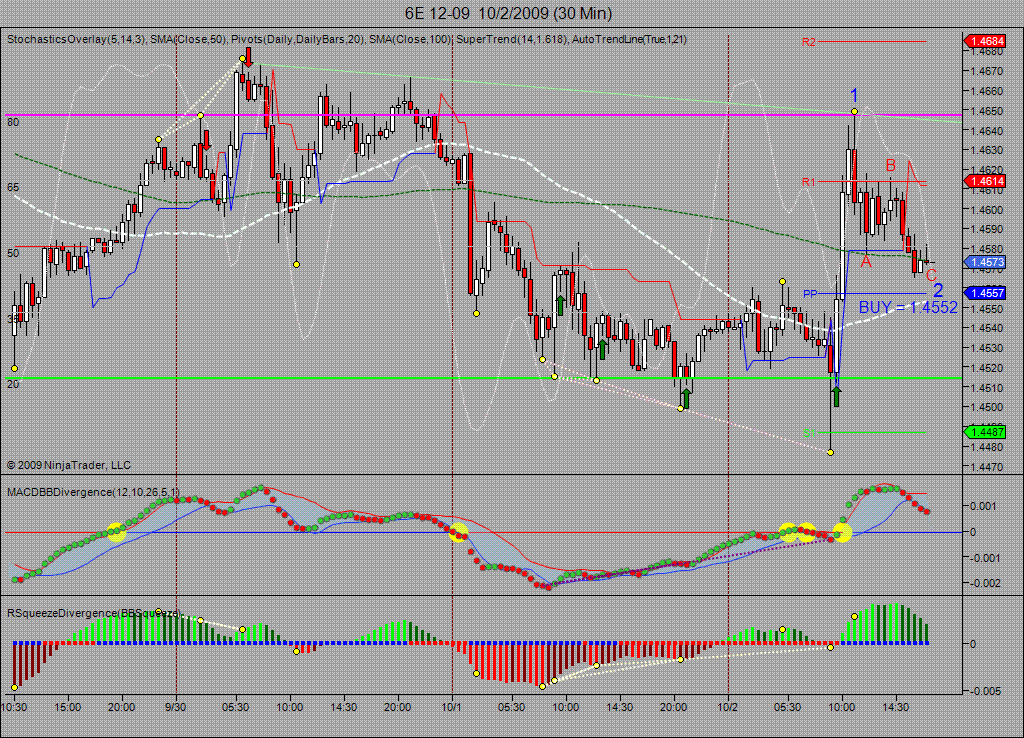
Task: Click the 15:00 time label on the axis
Action: (x=67, y=707)
